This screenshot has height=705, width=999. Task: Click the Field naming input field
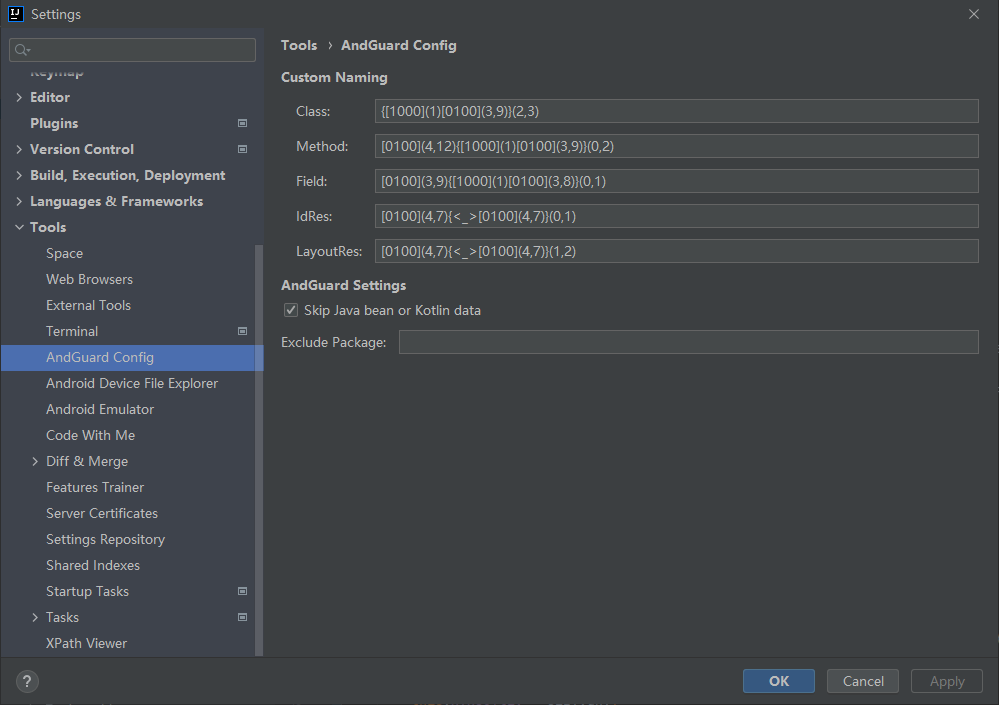(677, 181)
